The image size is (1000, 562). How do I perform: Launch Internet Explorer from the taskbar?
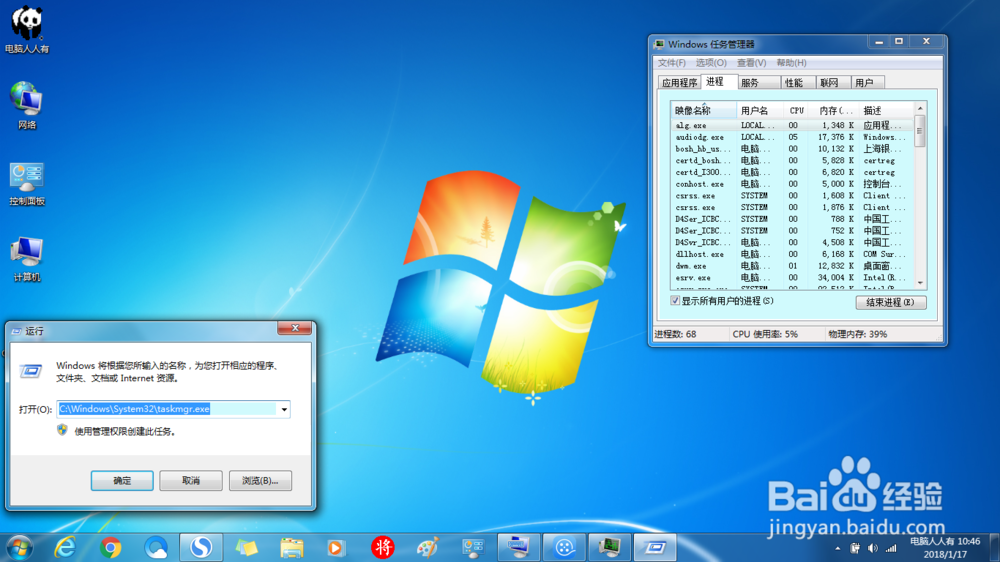tap(65, 547)
